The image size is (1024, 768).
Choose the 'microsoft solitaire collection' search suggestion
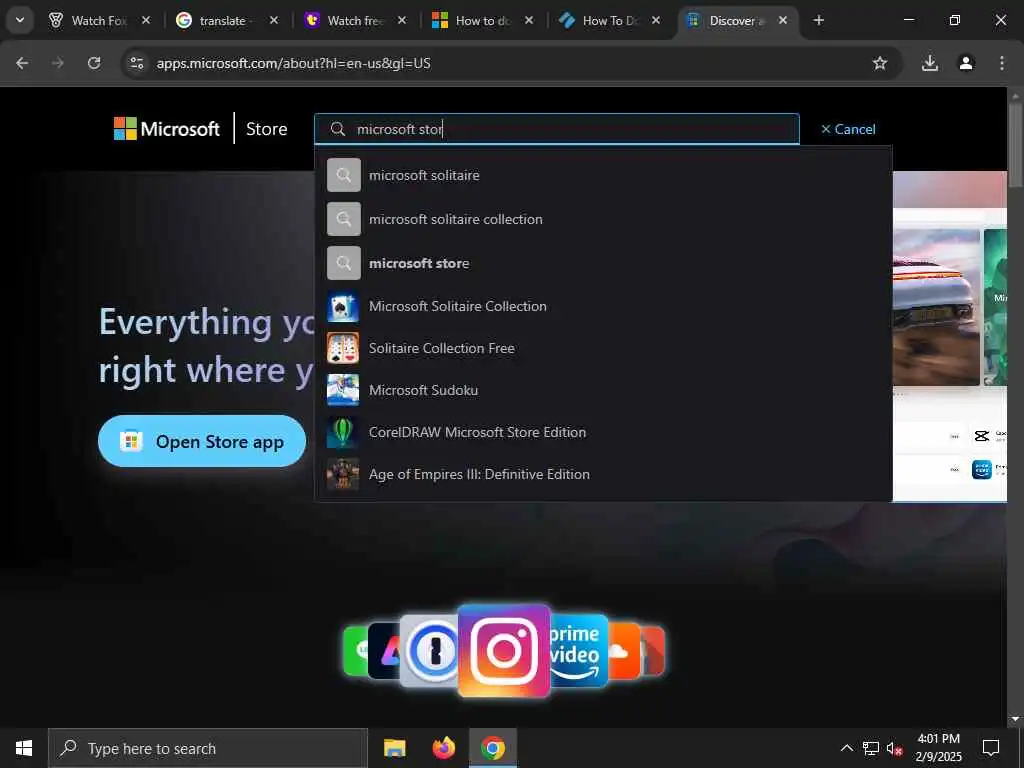point(603,219)
